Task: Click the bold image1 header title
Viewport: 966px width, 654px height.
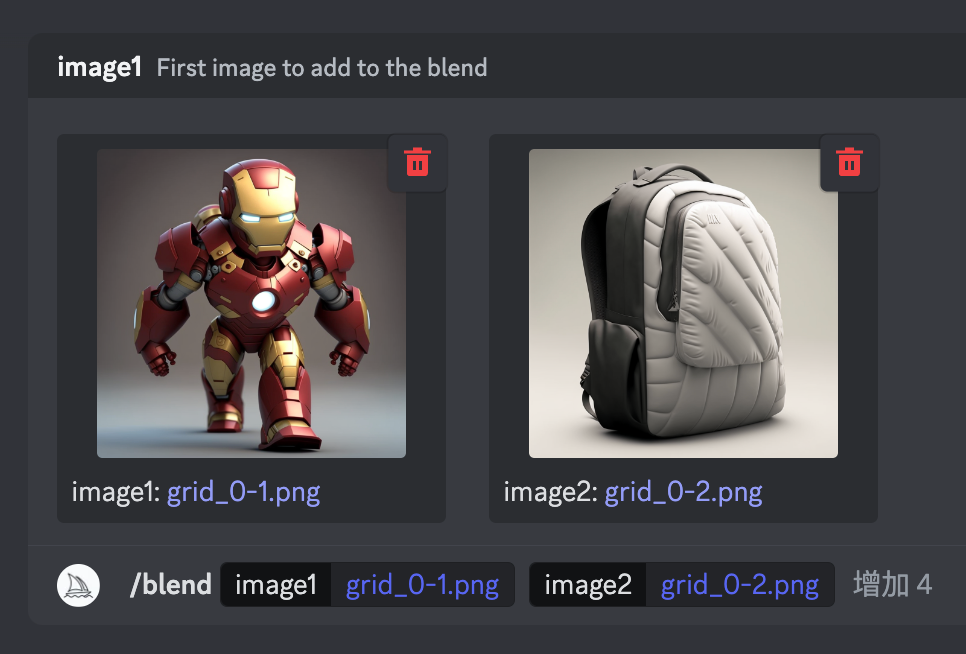Action: coord(100,67)
